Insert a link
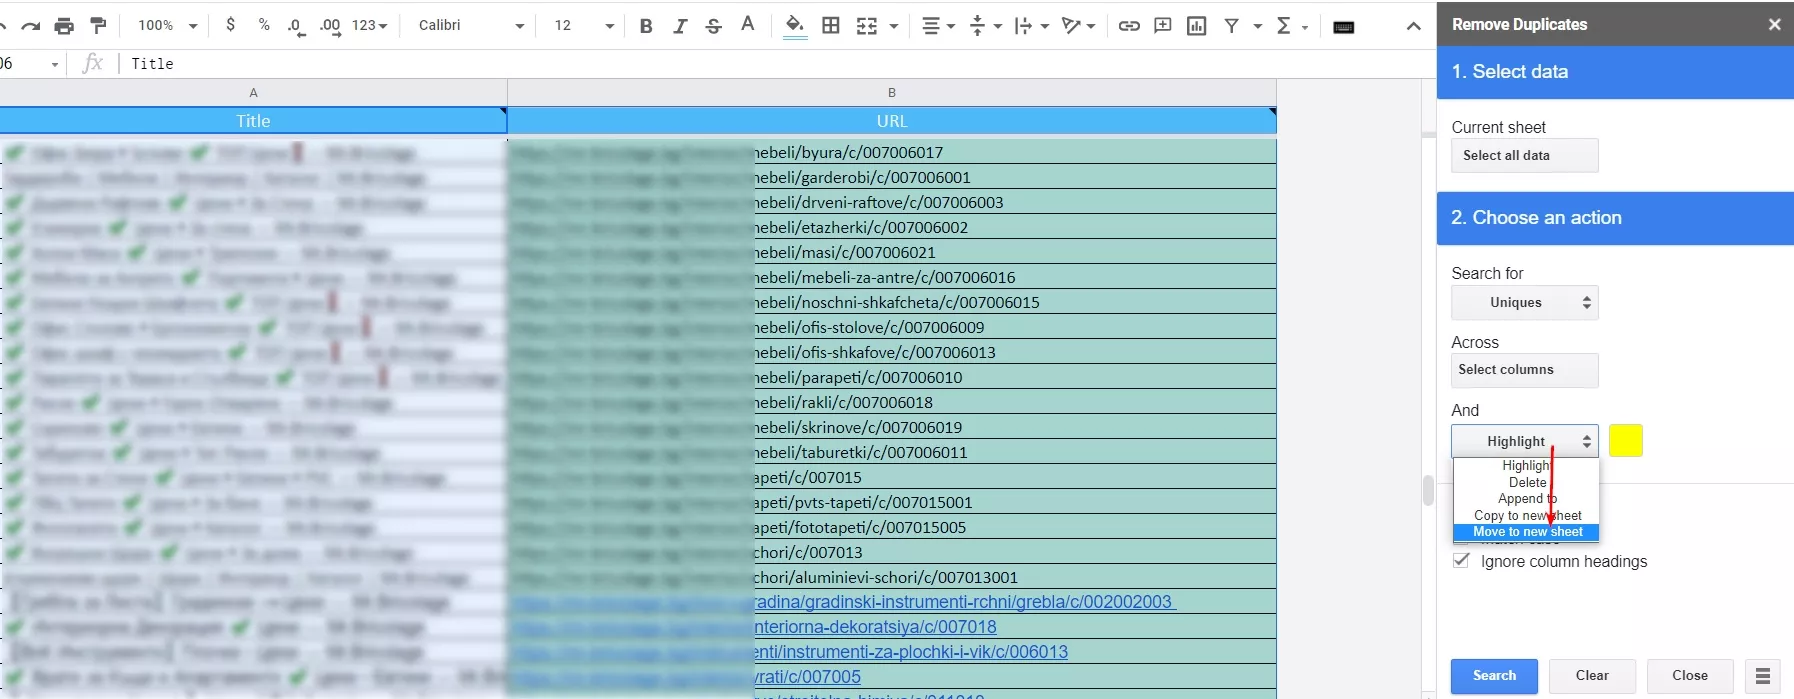The height and width of the screenshot is (699, 1794). (x=1129, y=26)
